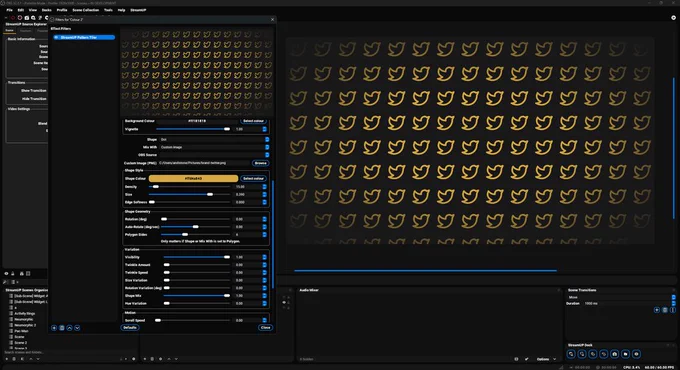Screen dimensions: 680x370
Task: Open the Edit menu
Action: coord(20,10)
